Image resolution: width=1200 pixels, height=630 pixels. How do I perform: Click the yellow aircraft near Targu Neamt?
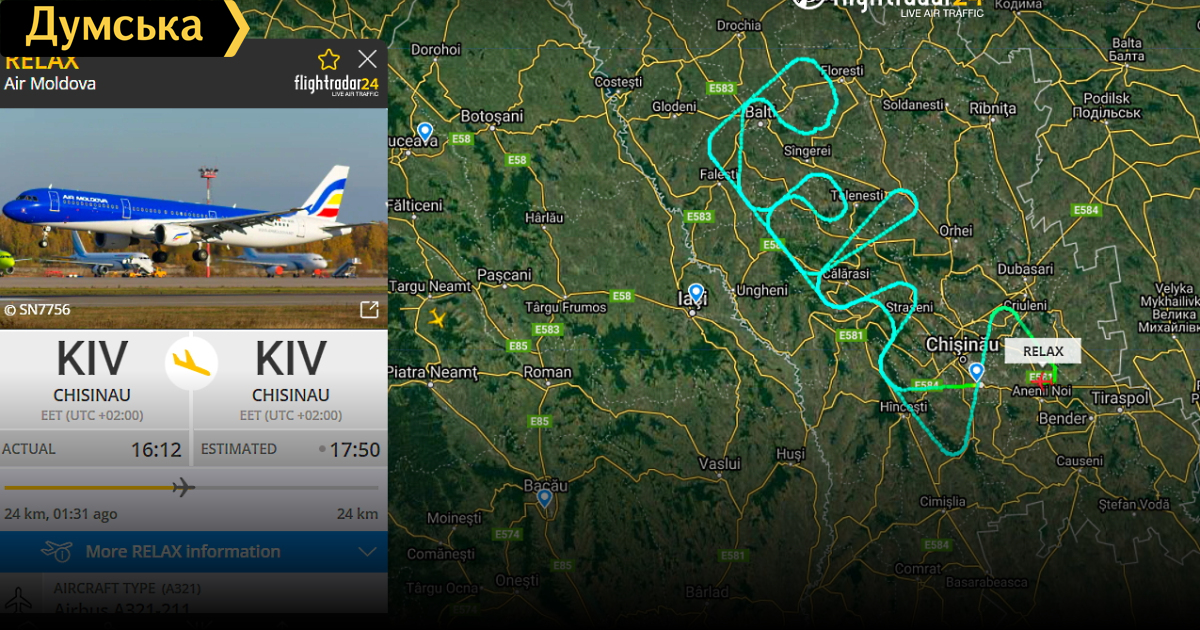tap(437, 319)
